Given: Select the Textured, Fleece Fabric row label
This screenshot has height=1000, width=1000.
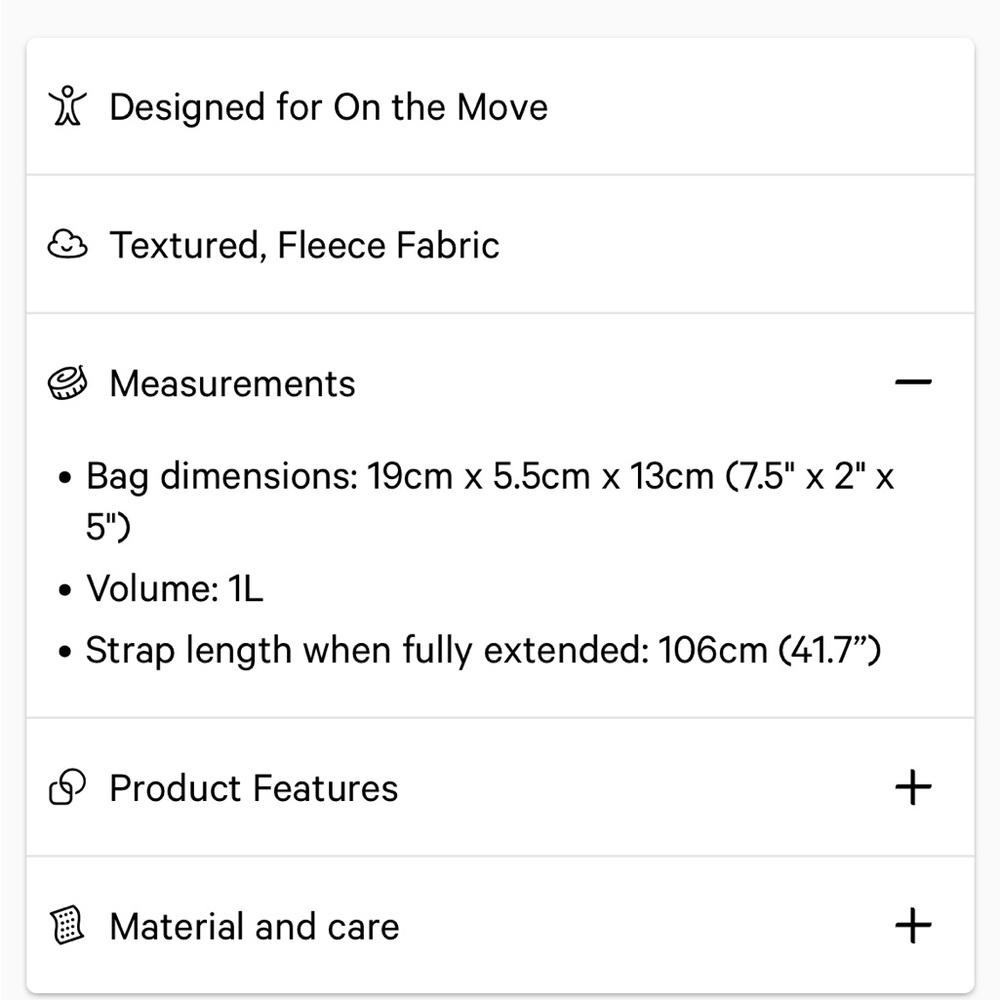Looking at the screenshot, I should (304, 245).
